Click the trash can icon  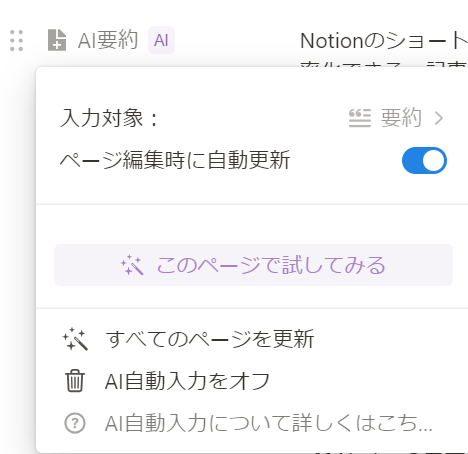[75, 381]
